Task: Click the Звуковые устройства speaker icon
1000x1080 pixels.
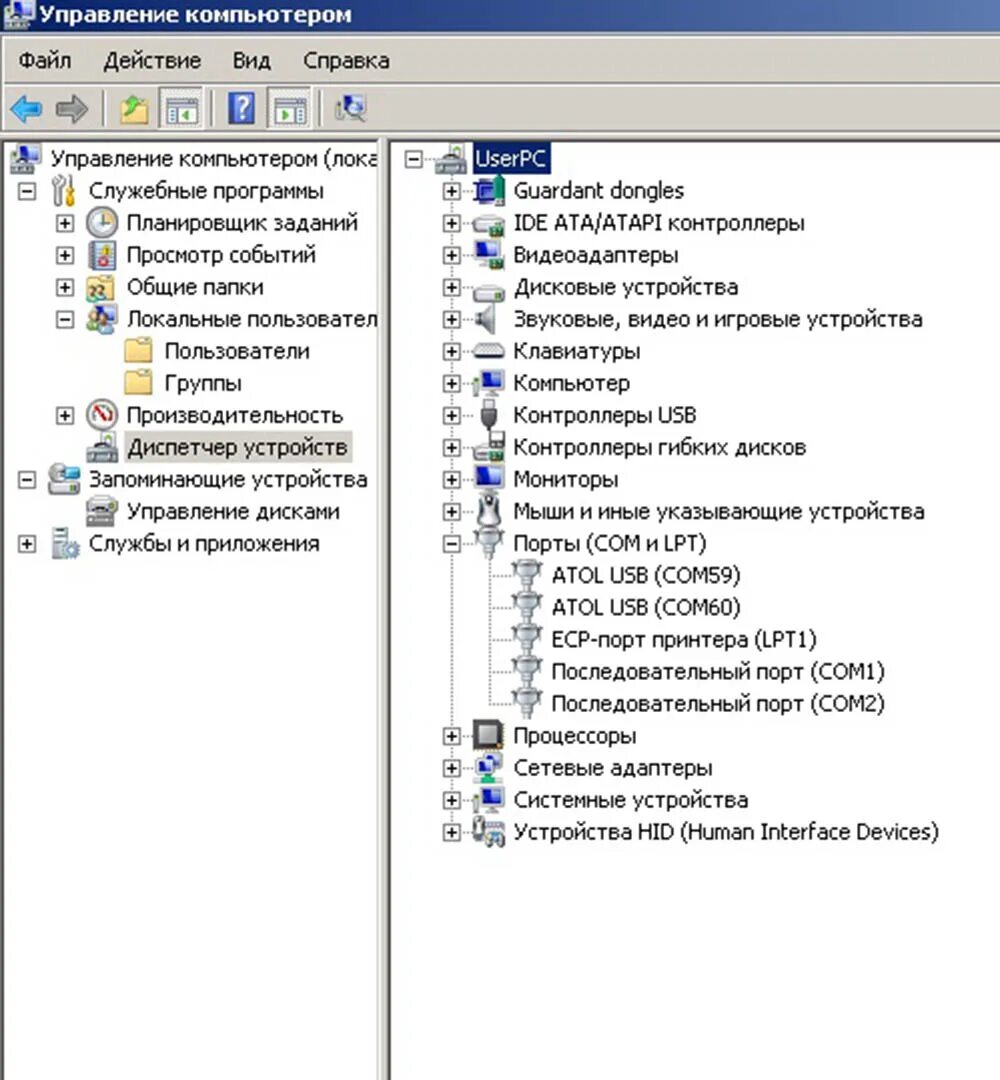Action: click(486, 319)
